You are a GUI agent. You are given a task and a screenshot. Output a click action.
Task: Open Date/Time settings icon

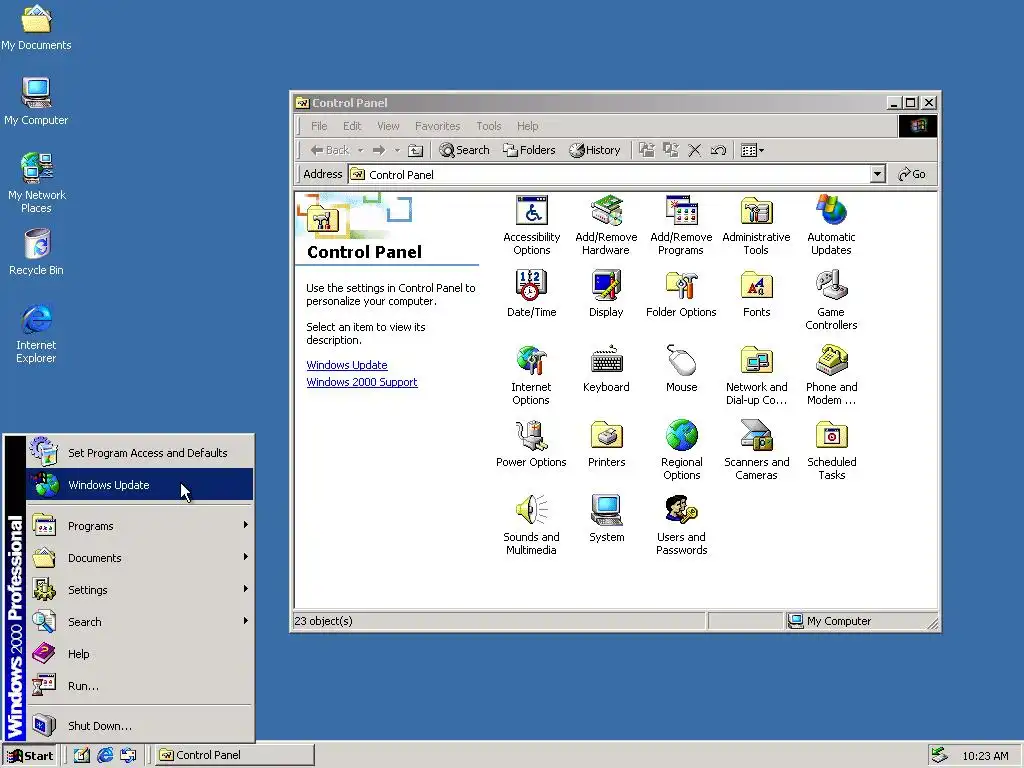coord(532,294)
